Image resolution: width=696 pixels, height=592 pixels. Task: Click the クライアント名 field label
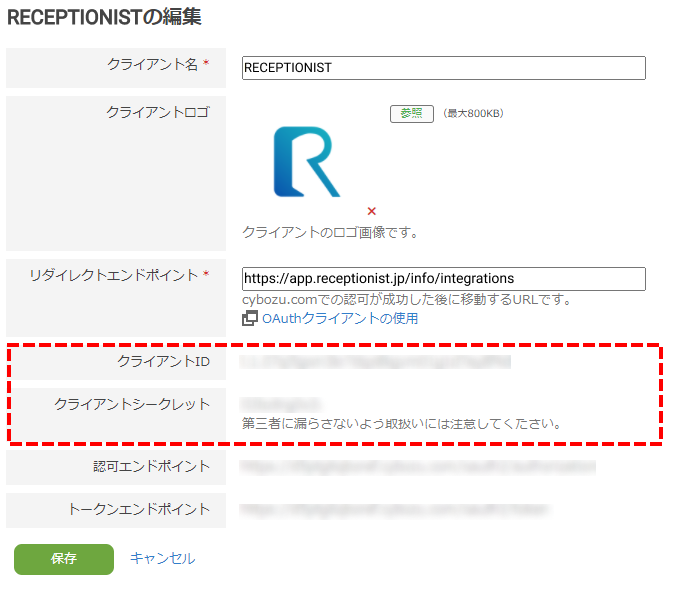pyautogui.click(x=153, y=64)
